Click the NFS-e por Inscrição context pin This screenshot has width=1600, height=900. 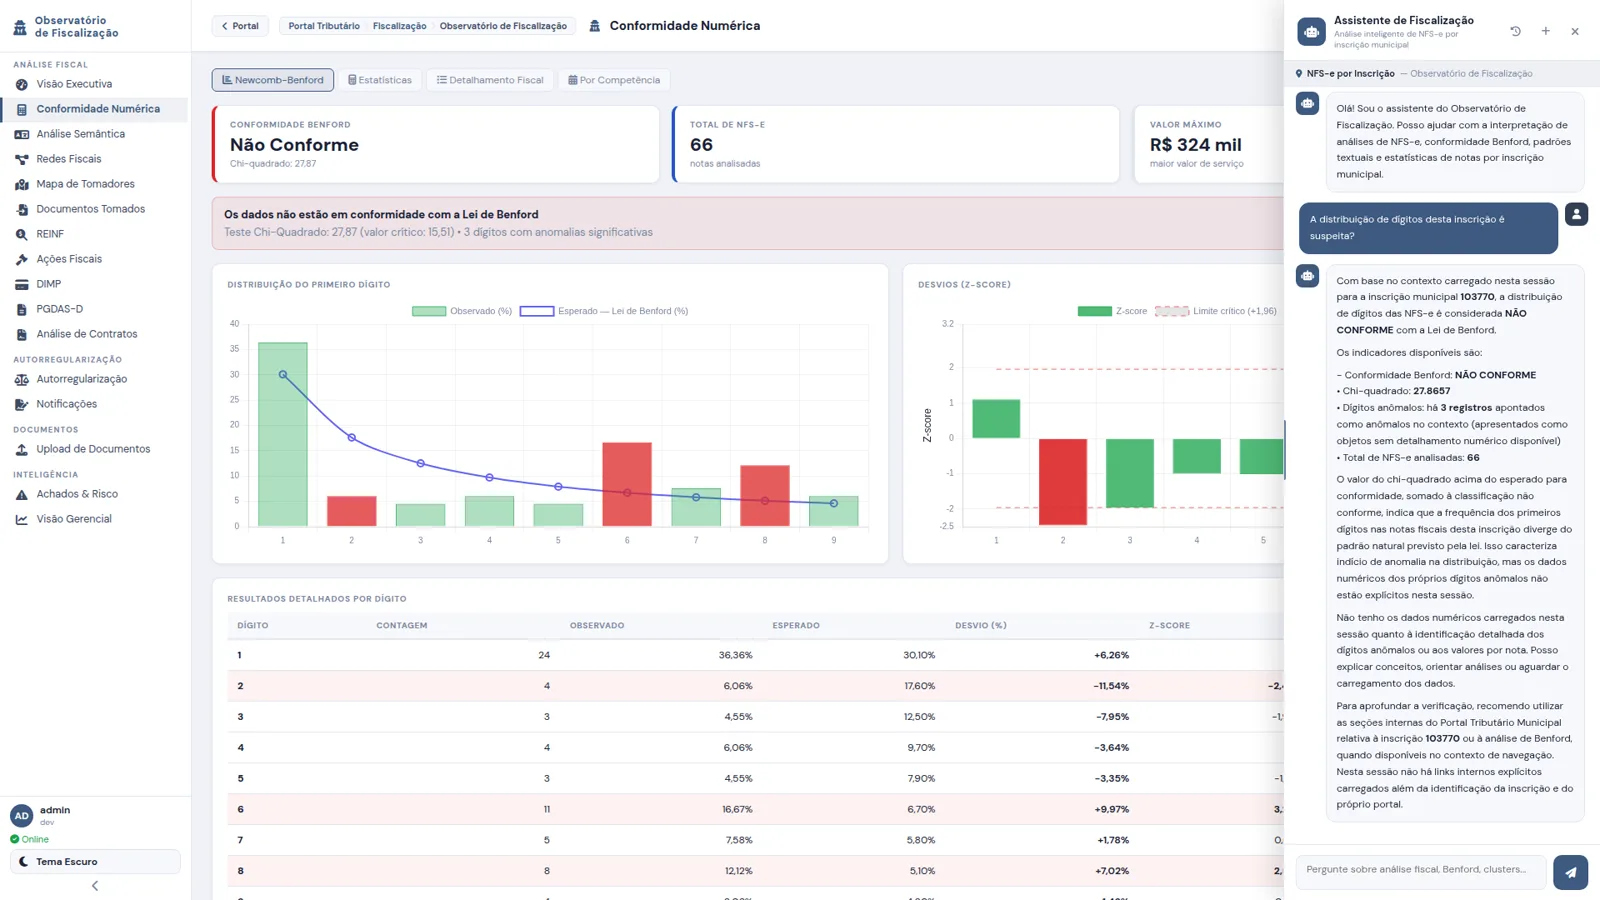click(1299, 74)
